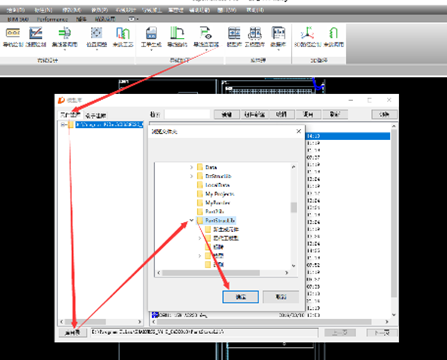The image size is (447, 360).
Task: Collapse the highlighted PartStructLib folder
Action: pos(191,220)
